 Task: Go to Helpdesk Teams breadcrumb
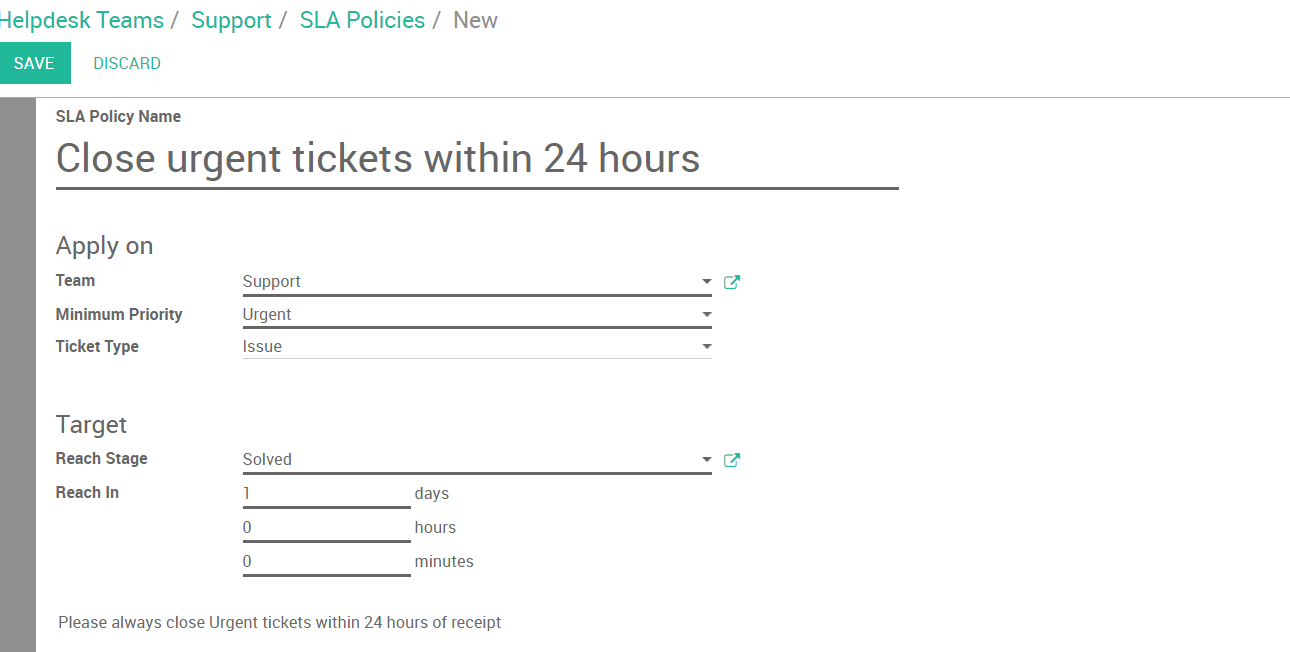pyautogui.click(x=82, y=20)
